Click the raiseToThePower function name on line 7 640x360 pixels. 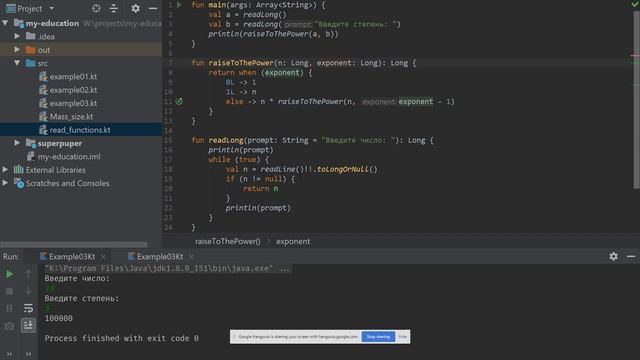(x=241, y=63)
